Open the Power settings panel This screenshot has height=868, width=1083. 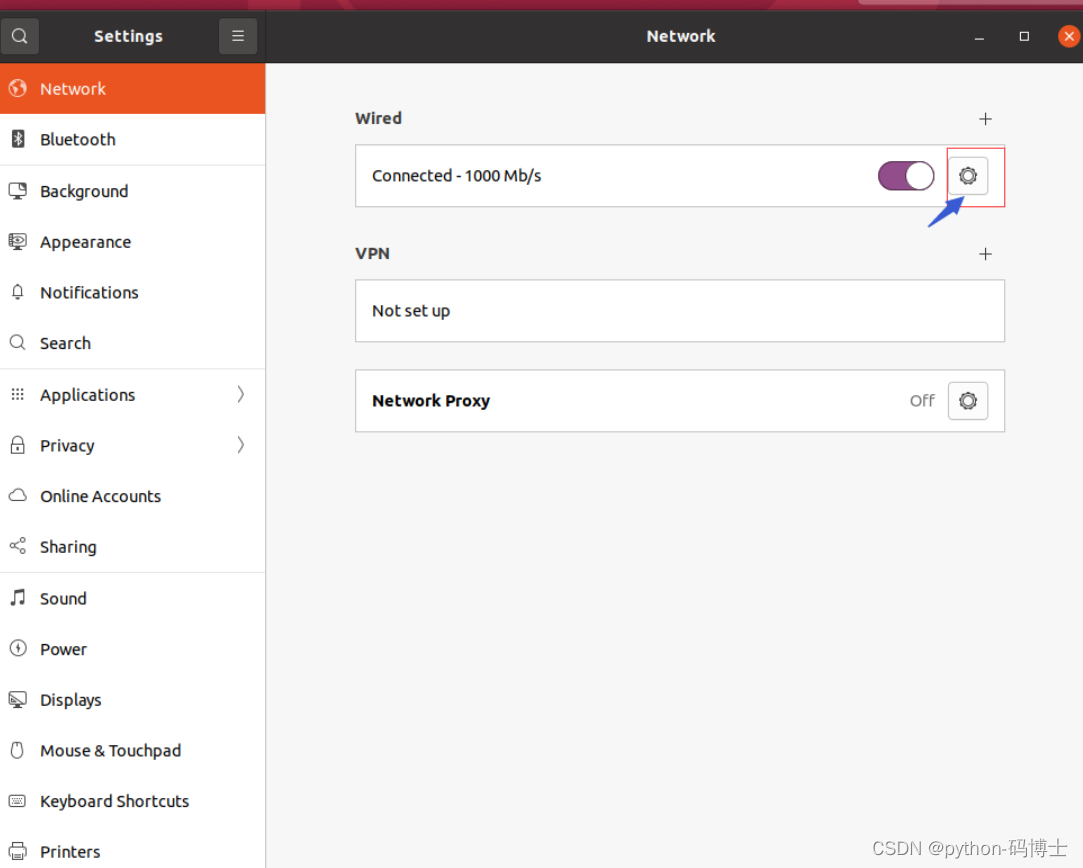click(133, 649)
